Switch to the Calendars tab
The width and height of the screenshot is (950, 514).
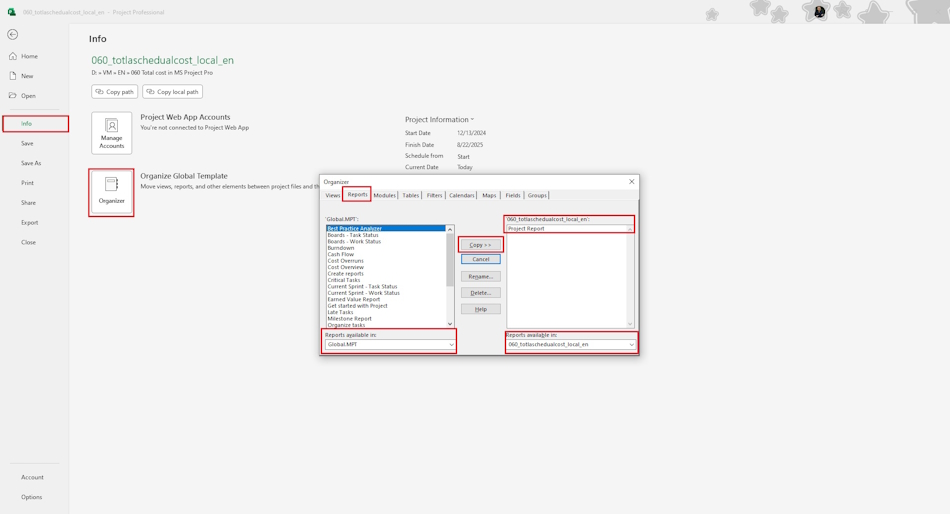coord(462,195)
